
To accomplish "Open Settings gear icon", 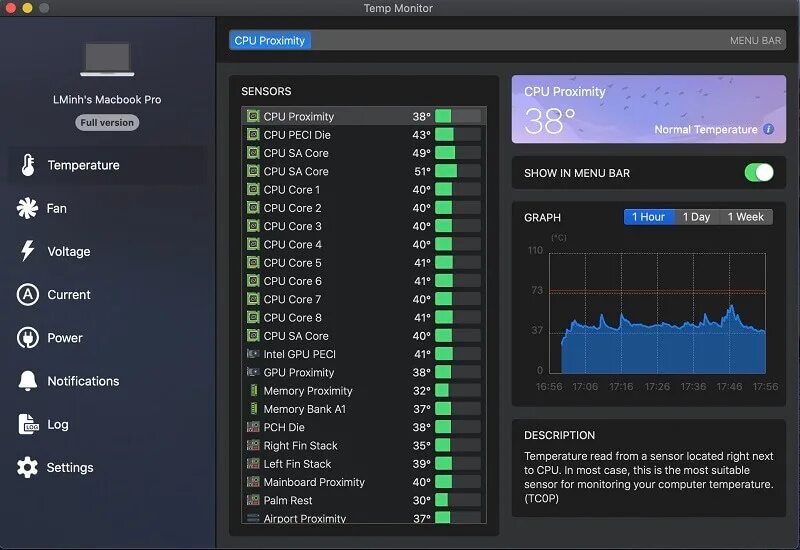I will point(27,467).
